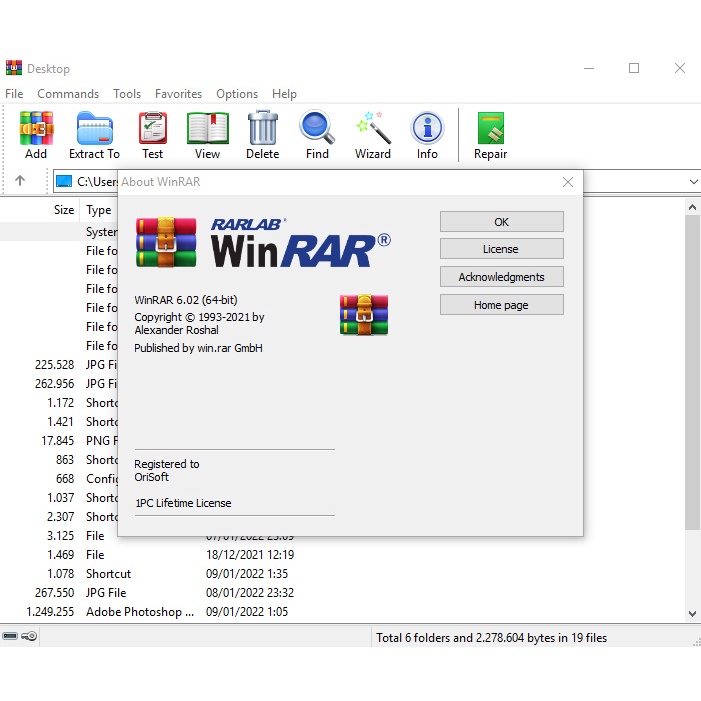The image size is (701, 701).
Task: Expand the address path dropdown
Action: (692, 182)
